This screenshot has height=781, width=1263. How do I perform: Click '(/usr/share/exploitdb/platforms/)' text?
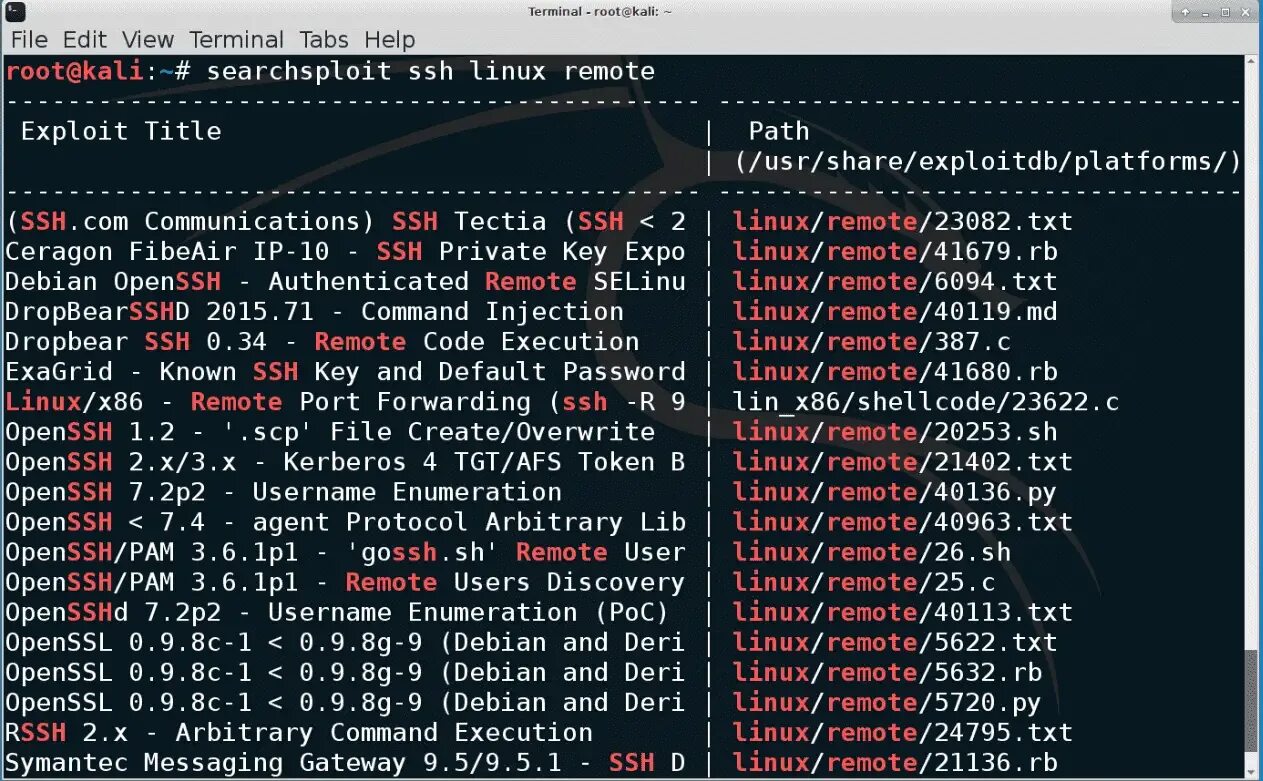(988, 162)
